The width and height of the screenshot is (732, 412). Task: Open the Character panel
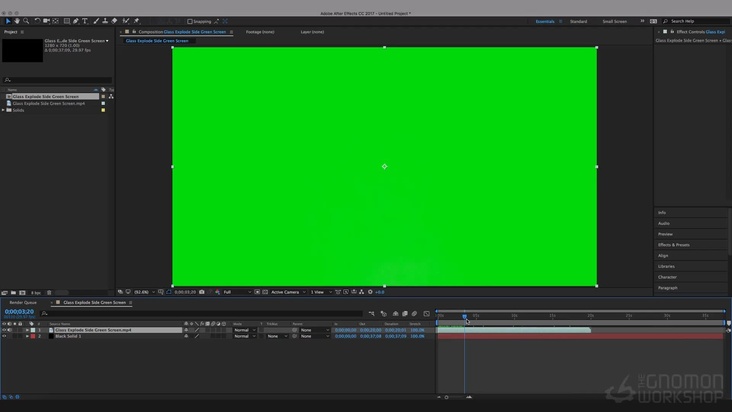[667, 277]
